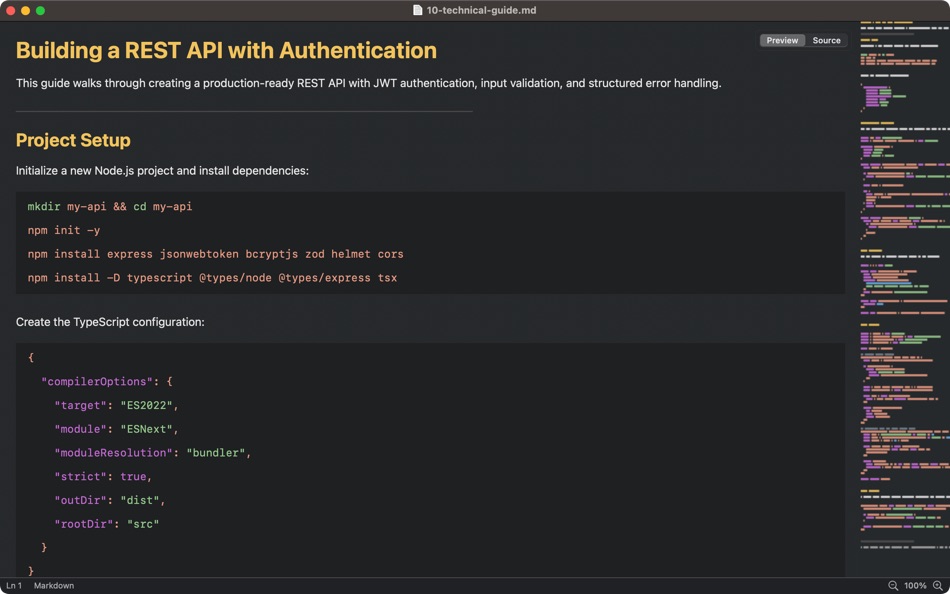Click the 100% zoom level label
The width and height of the screenshot is (950, 594).
pyautogui.click(x=915, y=586)
